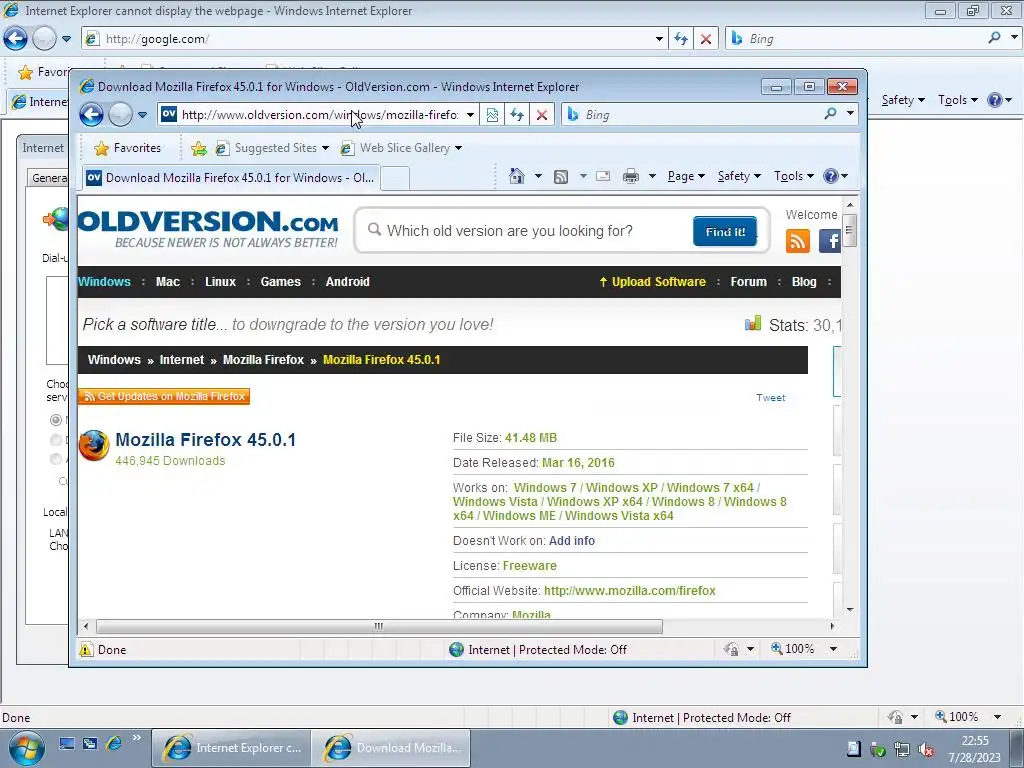Open Tools menu in background IE window
This screenshot has height=768, width=1024.
pyautogui.click(x=957, y=100)
